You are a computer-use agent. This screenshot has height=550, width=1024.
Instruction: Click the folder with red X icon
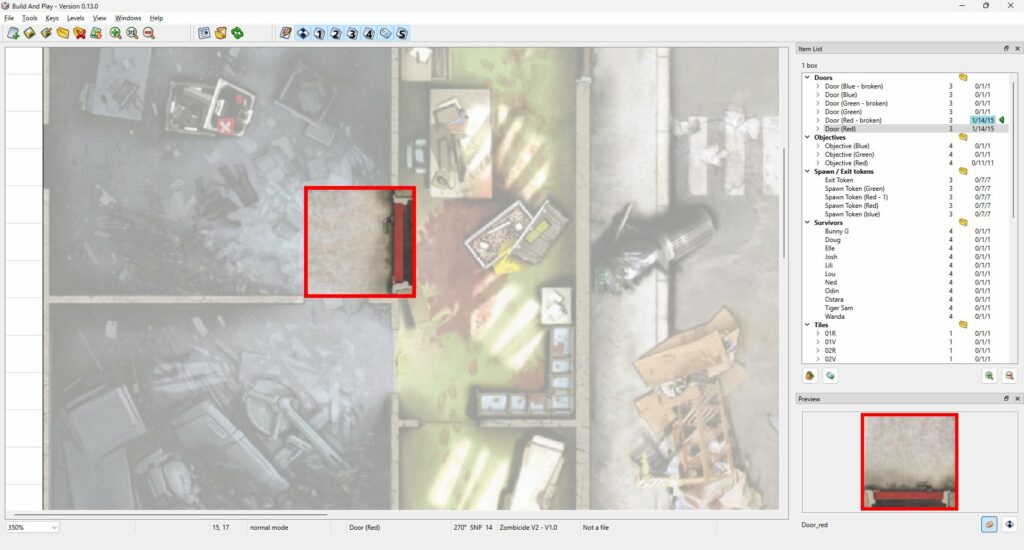click(80, 33)
